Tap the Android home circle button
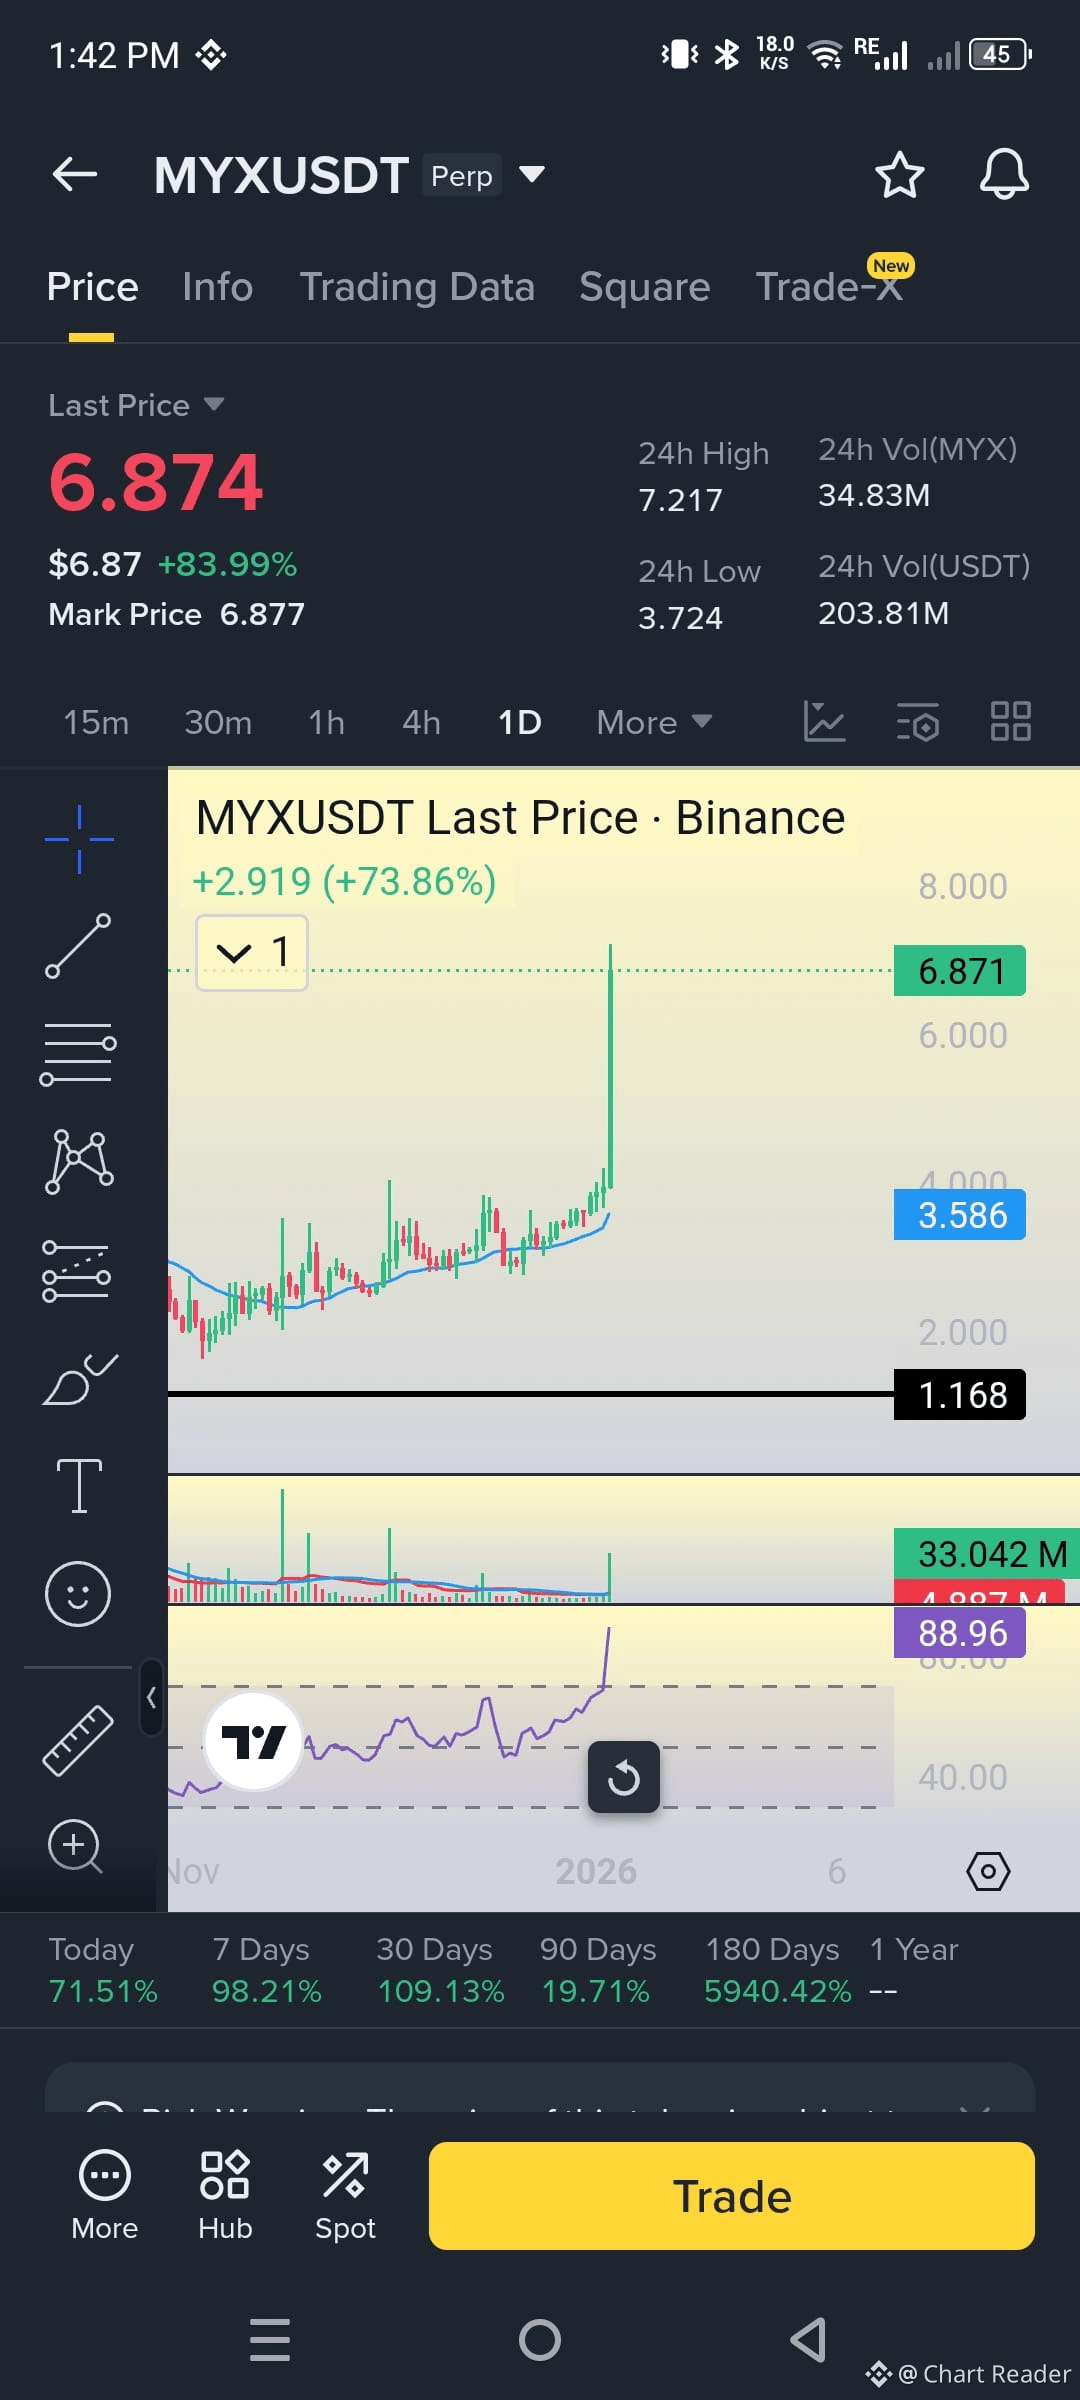This screenshot has width=1080, height=2400. point(540,2340)
